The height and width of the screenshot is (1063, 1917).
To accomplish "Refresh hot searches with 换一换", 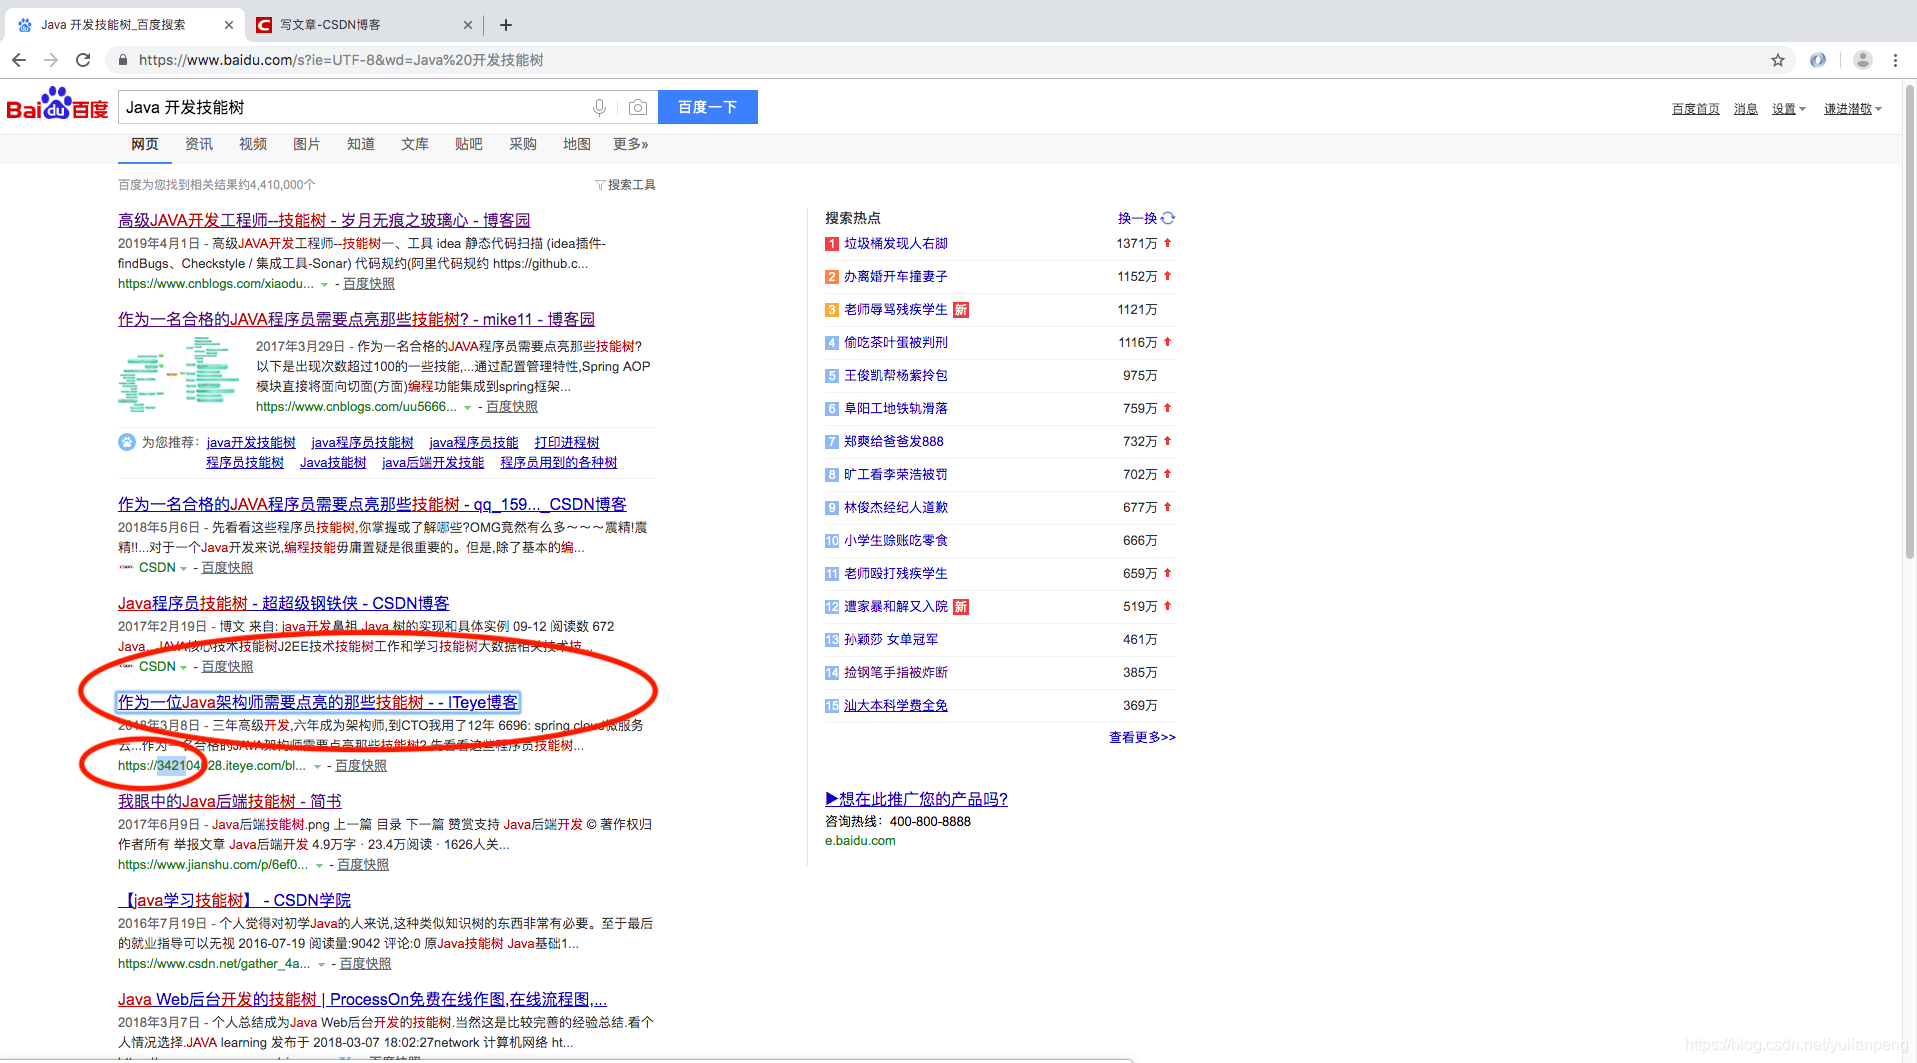I will (1146, 218).
